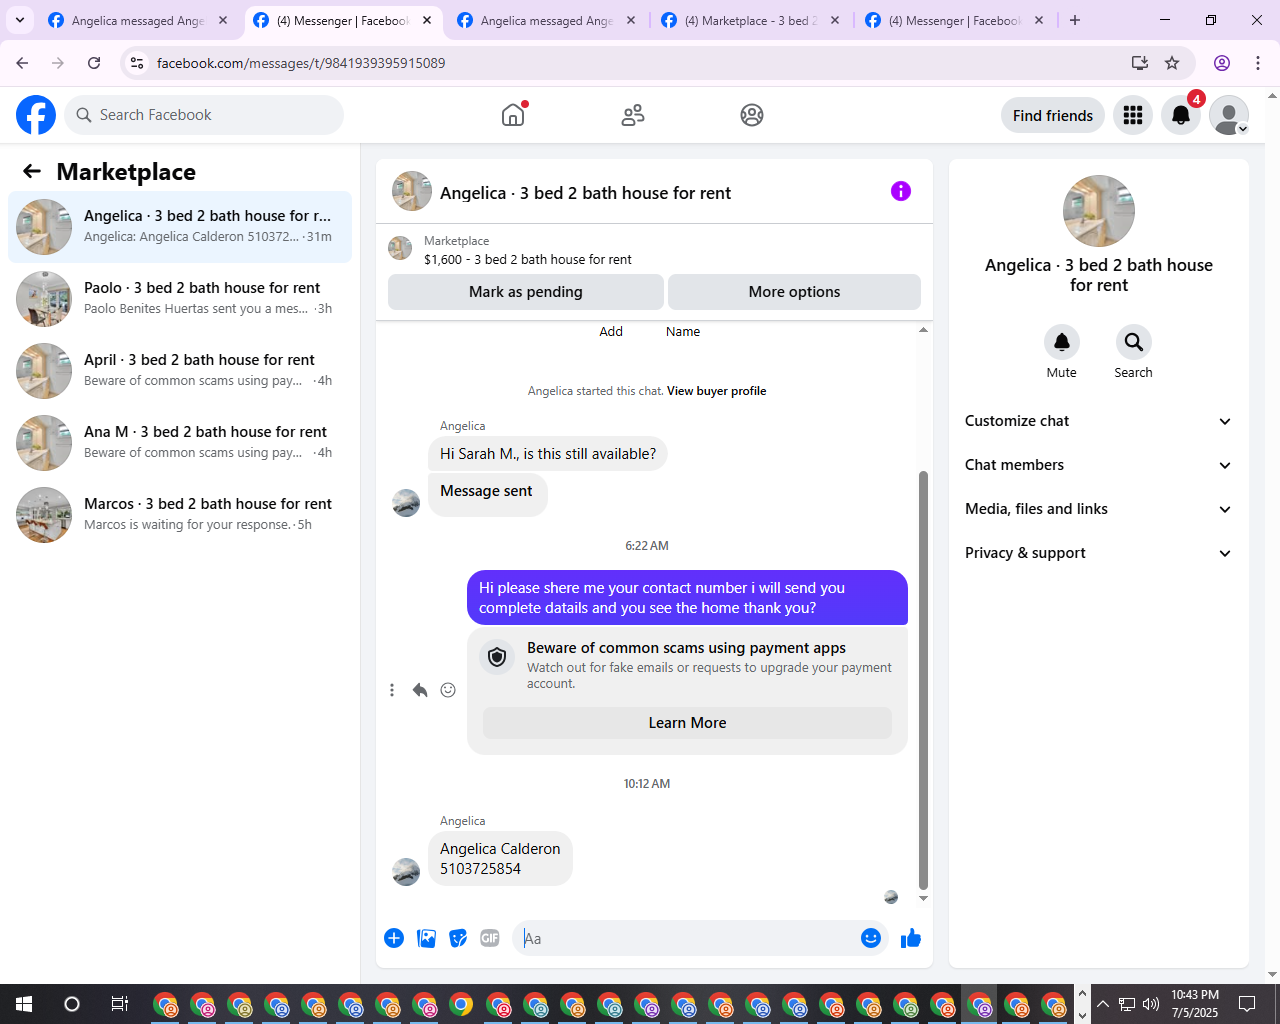Click Find friends button
This screenshot has width=1280, height=1024.
click(x=1053, y=115)
